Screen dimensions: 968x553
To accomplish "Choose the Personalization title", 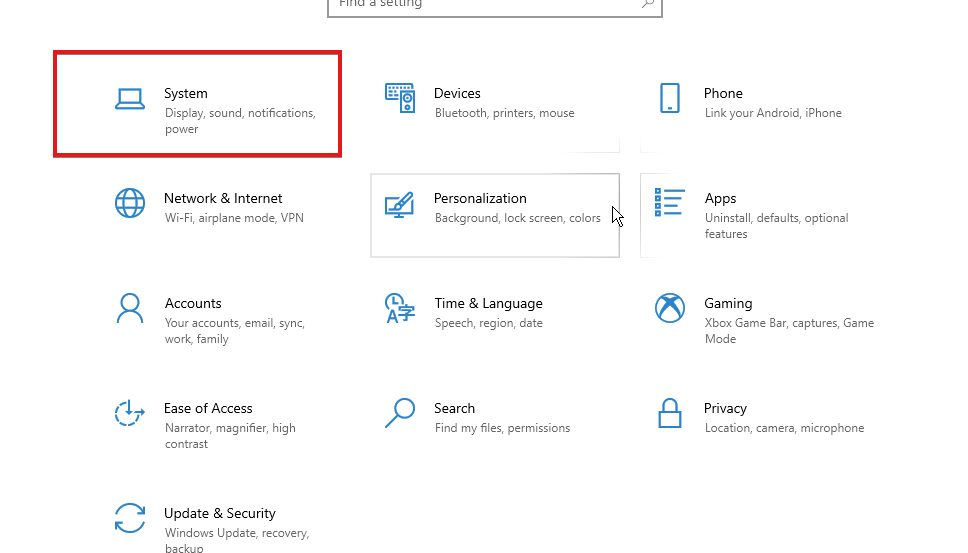I will coord(480,198).
